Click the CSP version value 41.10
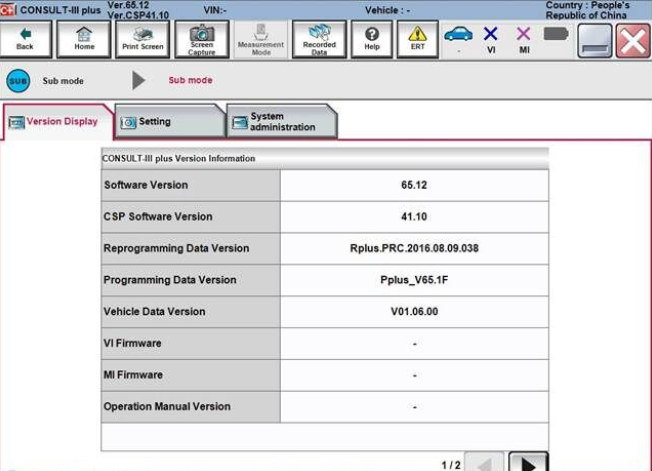Screen dimensions: 652x471 [x=414, y=217]
